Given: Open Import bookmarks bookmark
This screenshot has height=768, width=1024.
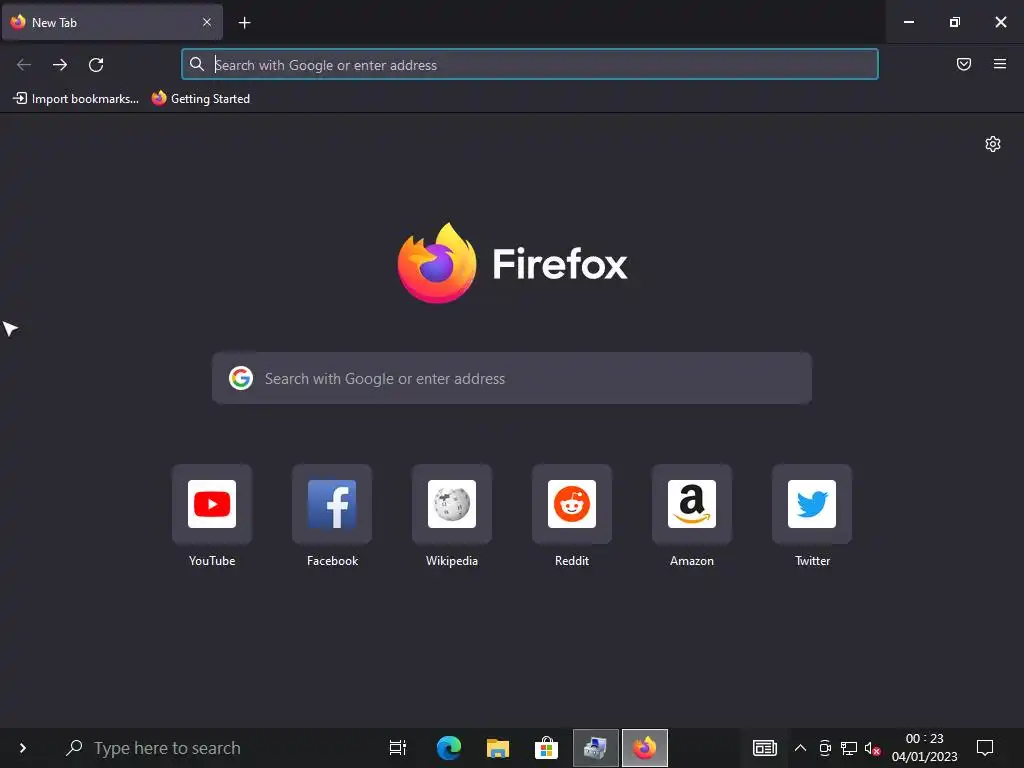Looking at the screenshot, I should [76, 99].
